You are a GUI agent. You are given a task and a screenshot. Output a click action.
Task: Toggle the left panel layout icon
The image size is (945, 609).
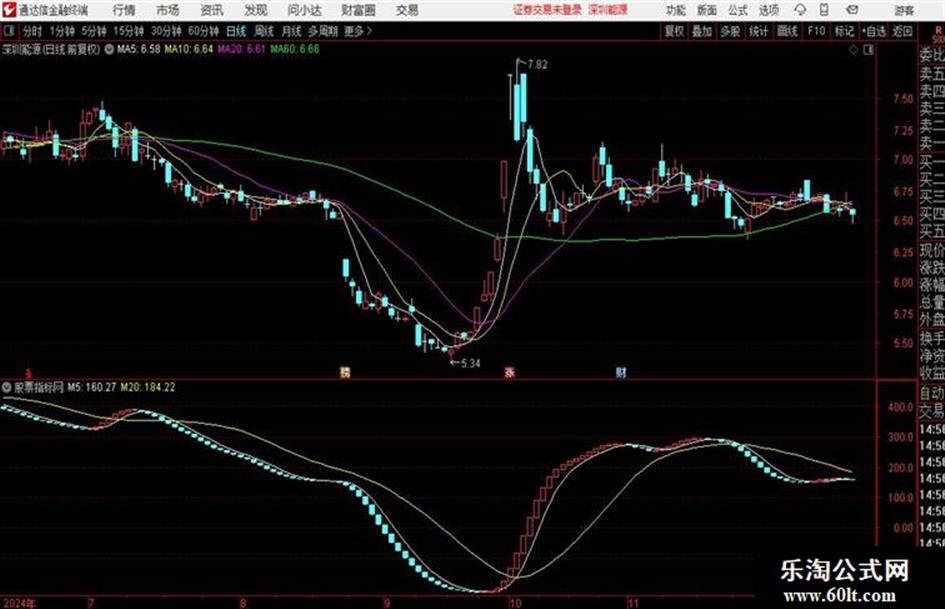(8, 31)
